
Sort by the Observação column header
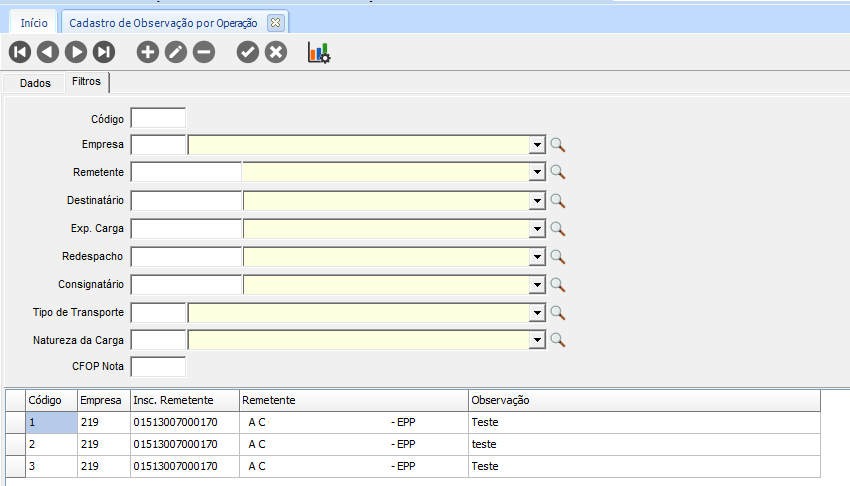pos(644,400)
